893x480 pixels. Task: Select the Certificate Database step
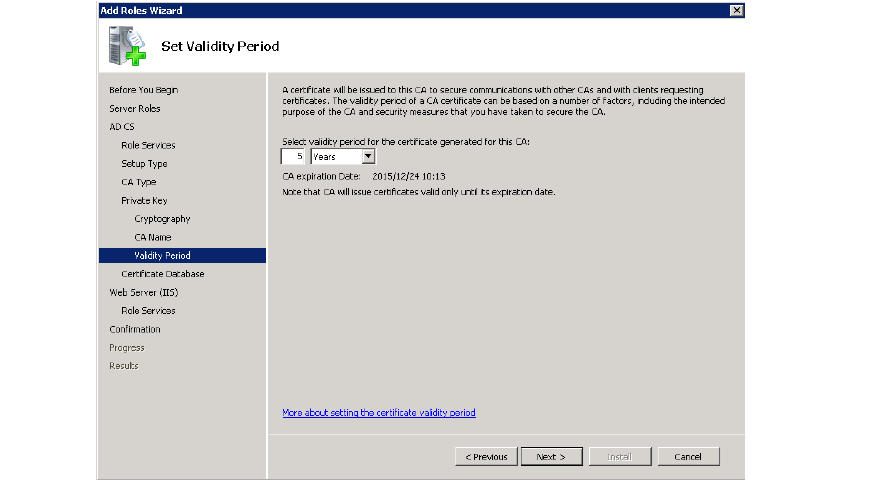pyautogui.click(x=162, y=273)
